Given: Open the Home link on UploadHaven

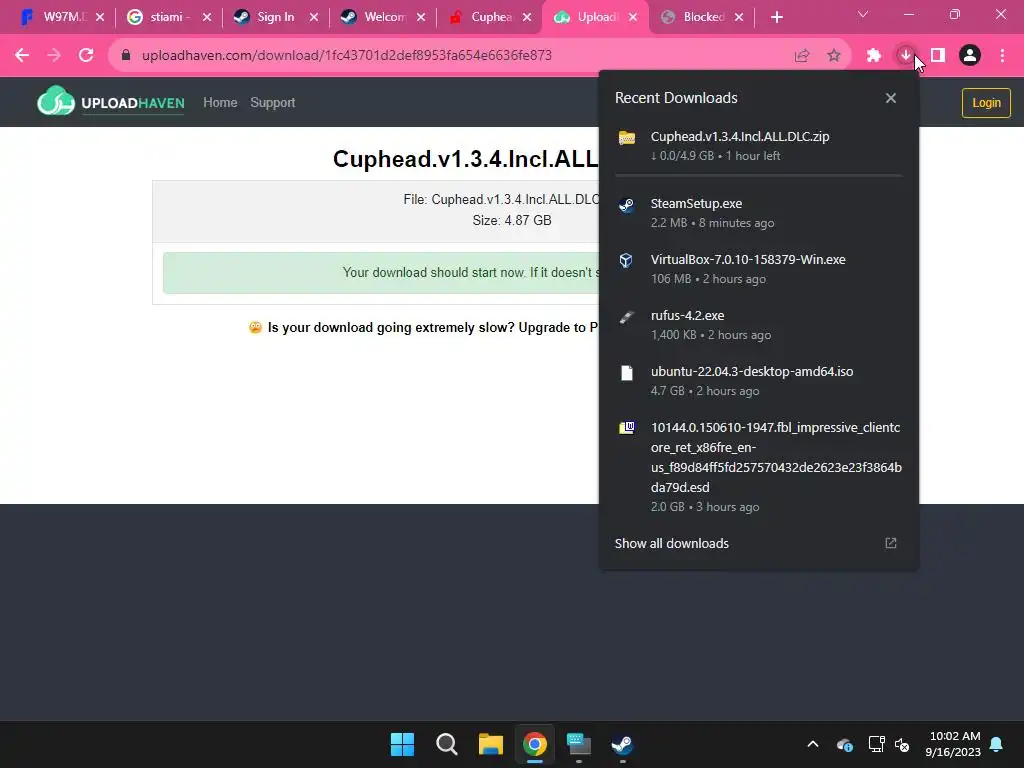Looking at the screenshot, I should (220, 103).
